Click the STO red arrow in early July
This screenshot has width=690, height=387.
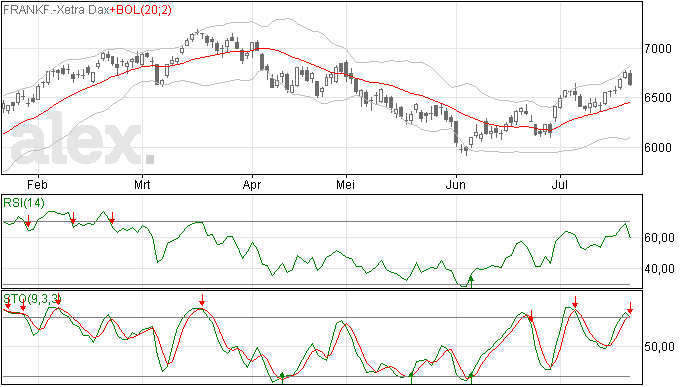coord(575,302)
